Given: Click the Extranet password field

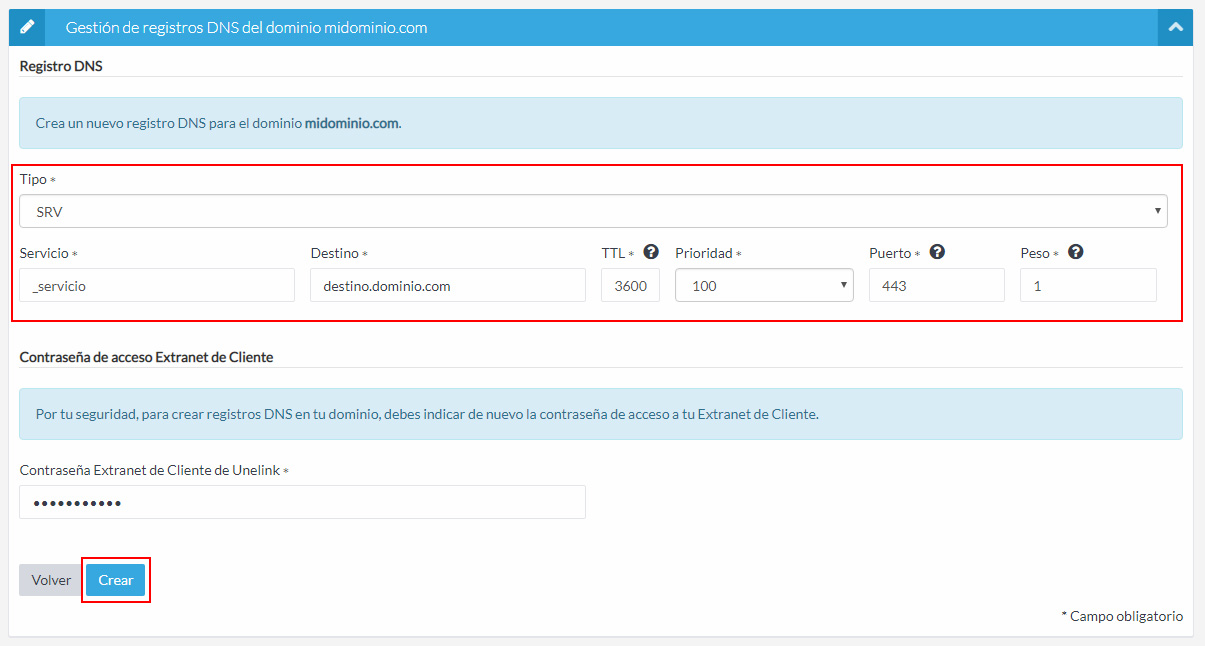Looking at the screenshot, I should pyautogui.click(x=302, y=502).
